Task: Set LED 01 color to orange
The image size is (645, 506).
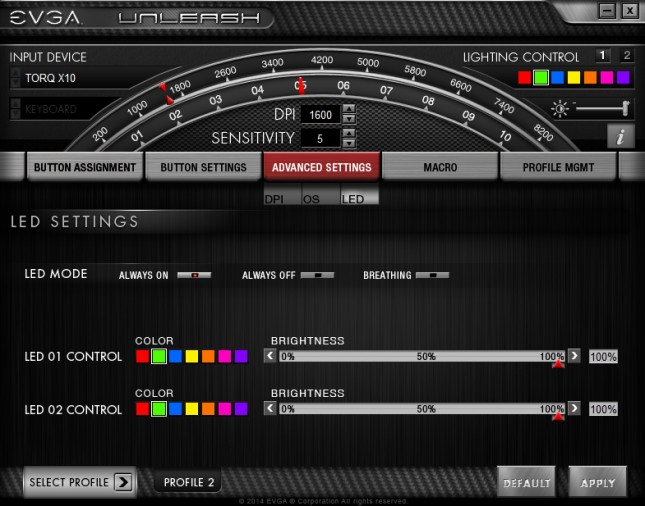Action: point(208,356)
